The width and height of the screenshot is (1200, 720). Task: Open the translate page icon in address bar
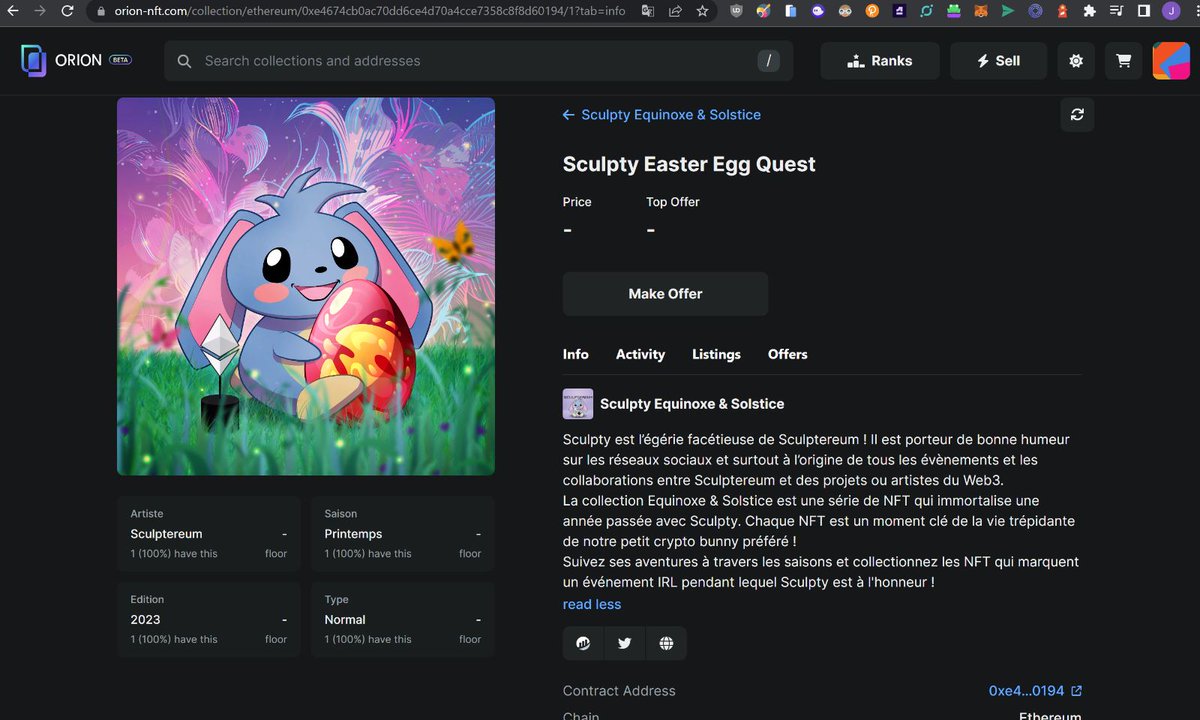649,11
